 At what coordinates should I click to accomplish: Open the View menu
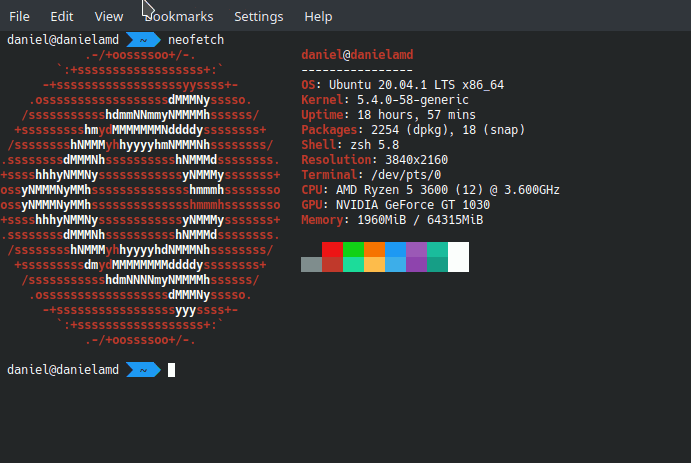pyautogui.click(x=109, y=17)
